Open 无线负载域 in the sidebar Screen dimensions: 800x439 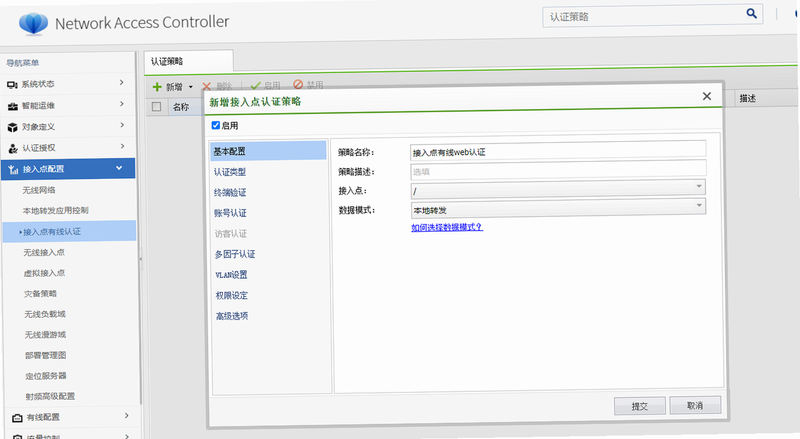point(45,314)
